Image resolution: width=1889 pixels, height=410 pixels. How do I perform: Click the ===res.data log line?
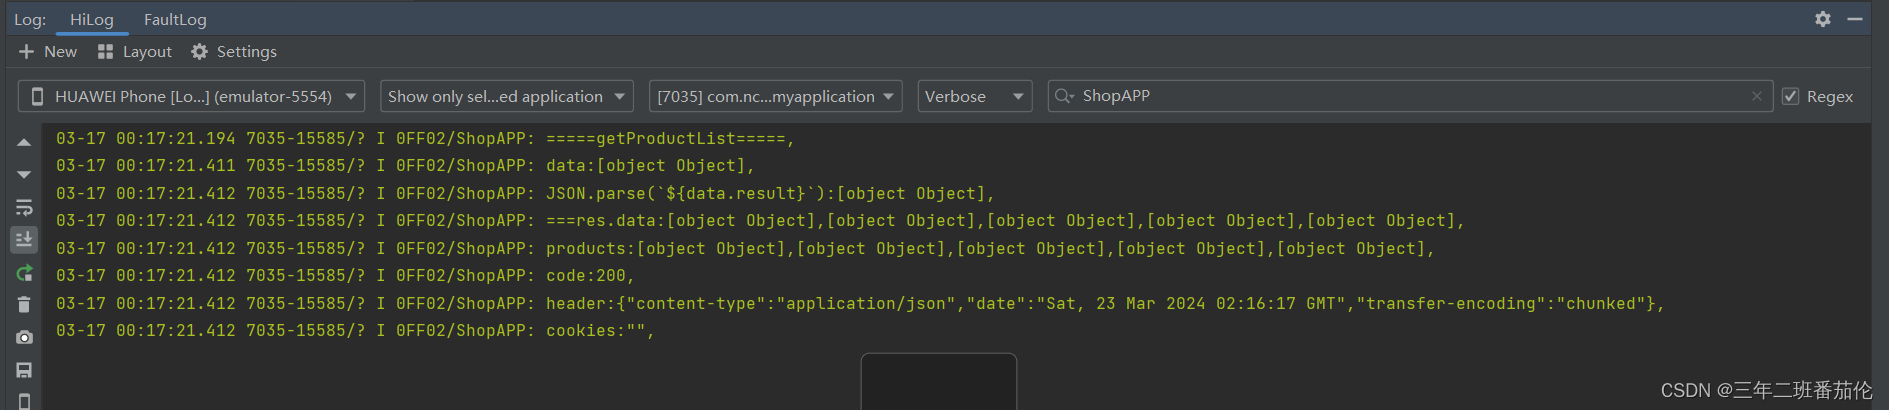760,221
